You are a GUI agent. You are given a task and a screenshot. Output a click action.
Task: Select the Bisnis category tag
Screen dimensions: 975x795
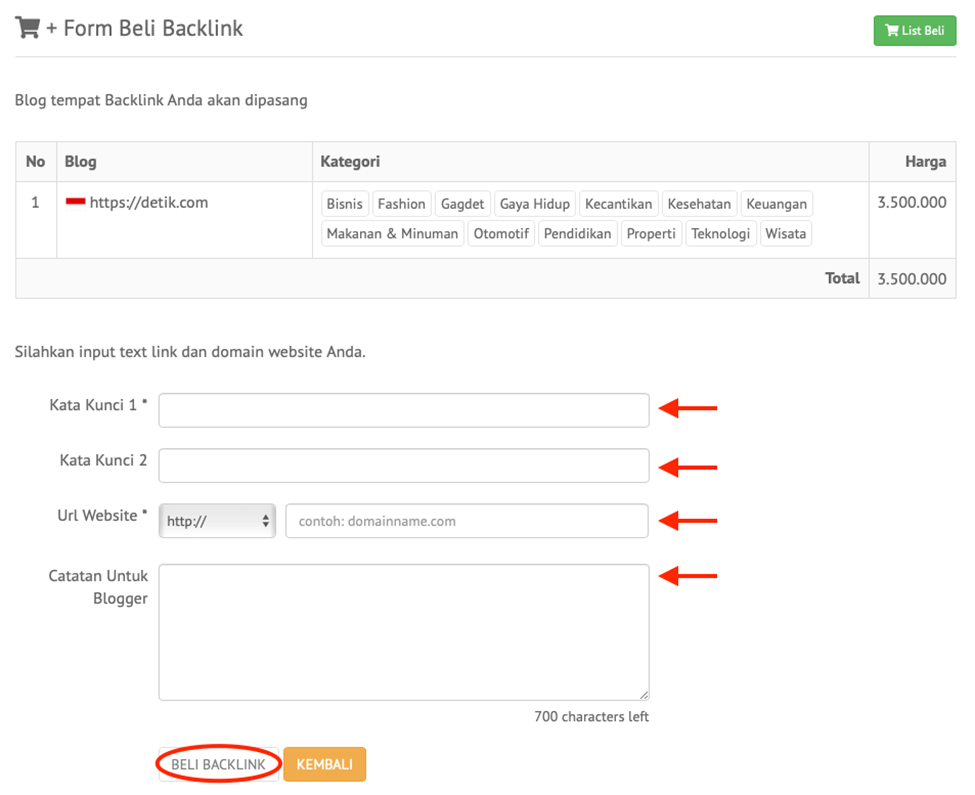click(x=345, y=204)
